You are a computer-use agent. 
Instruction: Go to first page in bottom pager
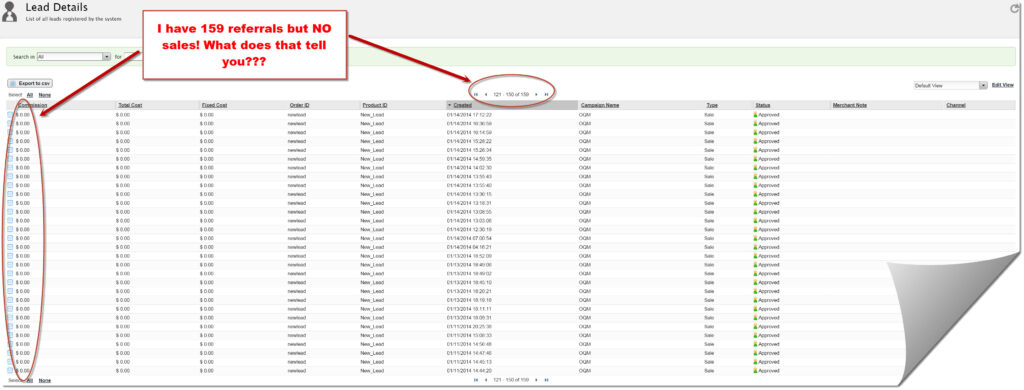point(476,380)
